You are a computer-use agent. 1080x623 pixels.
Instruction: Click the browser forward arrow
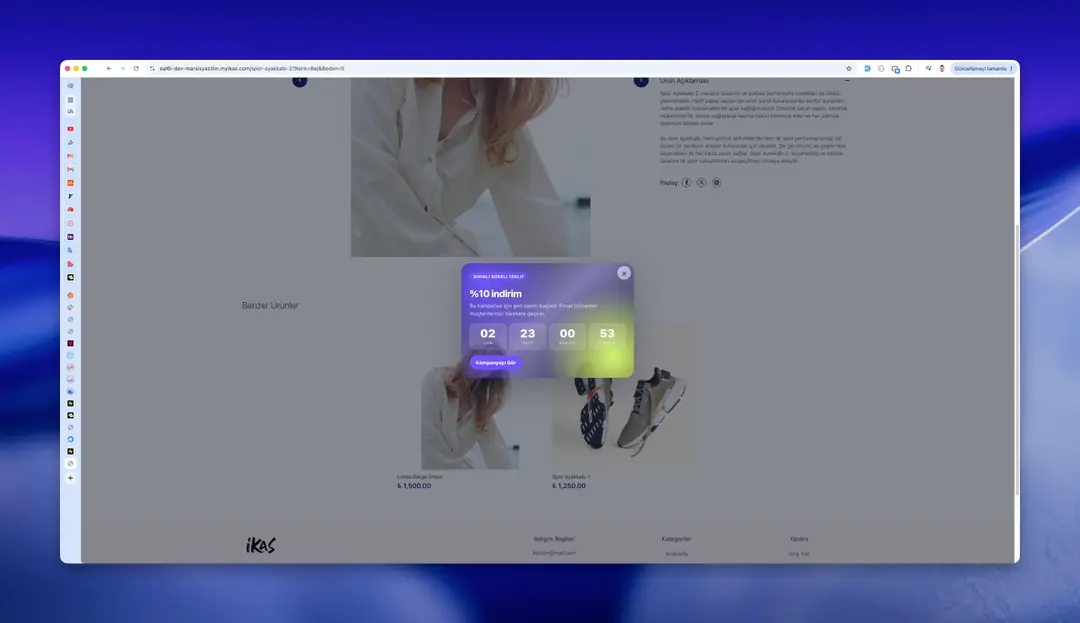point(123,68)
